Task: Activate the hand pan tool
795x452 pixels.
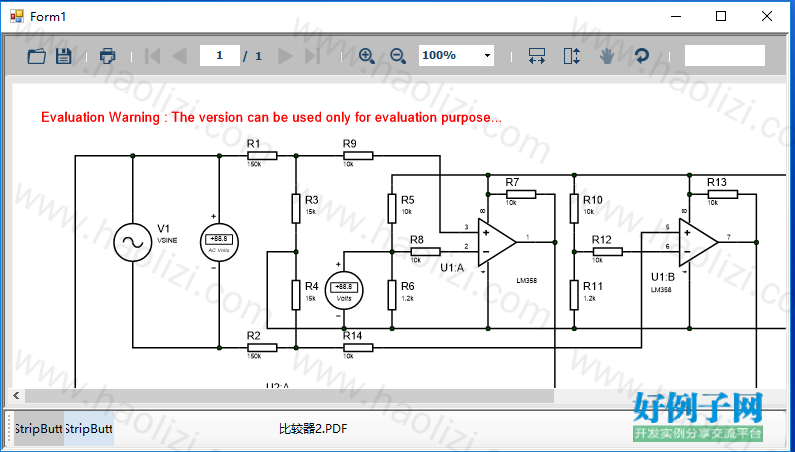Action: point(607,56)
